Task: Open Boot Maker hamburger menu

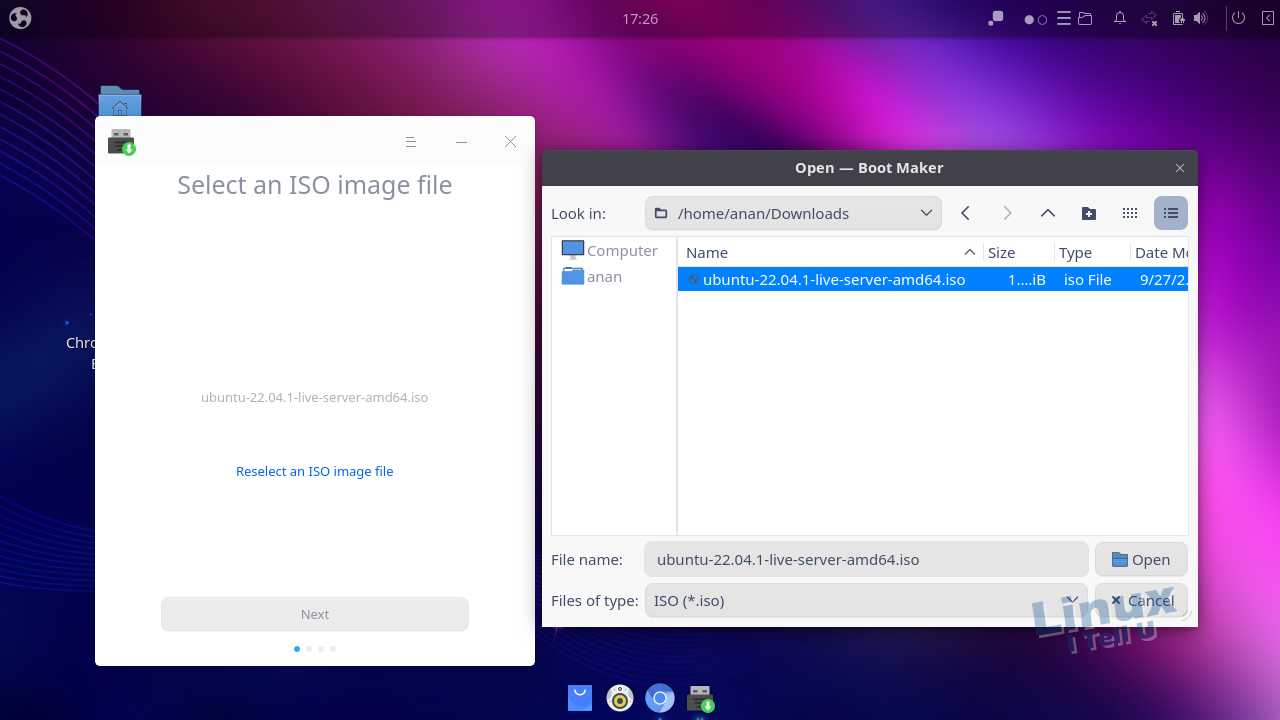Action: coord(411,142)
